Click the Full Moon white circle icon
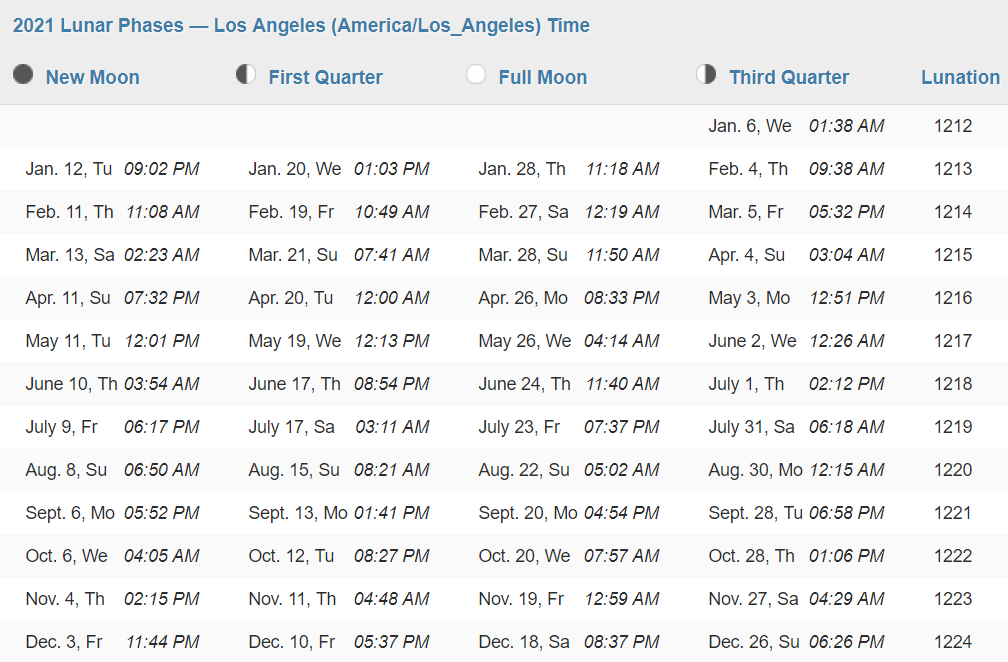The width and height of the screenshot is (1008, 662). (x=476, y=74)
